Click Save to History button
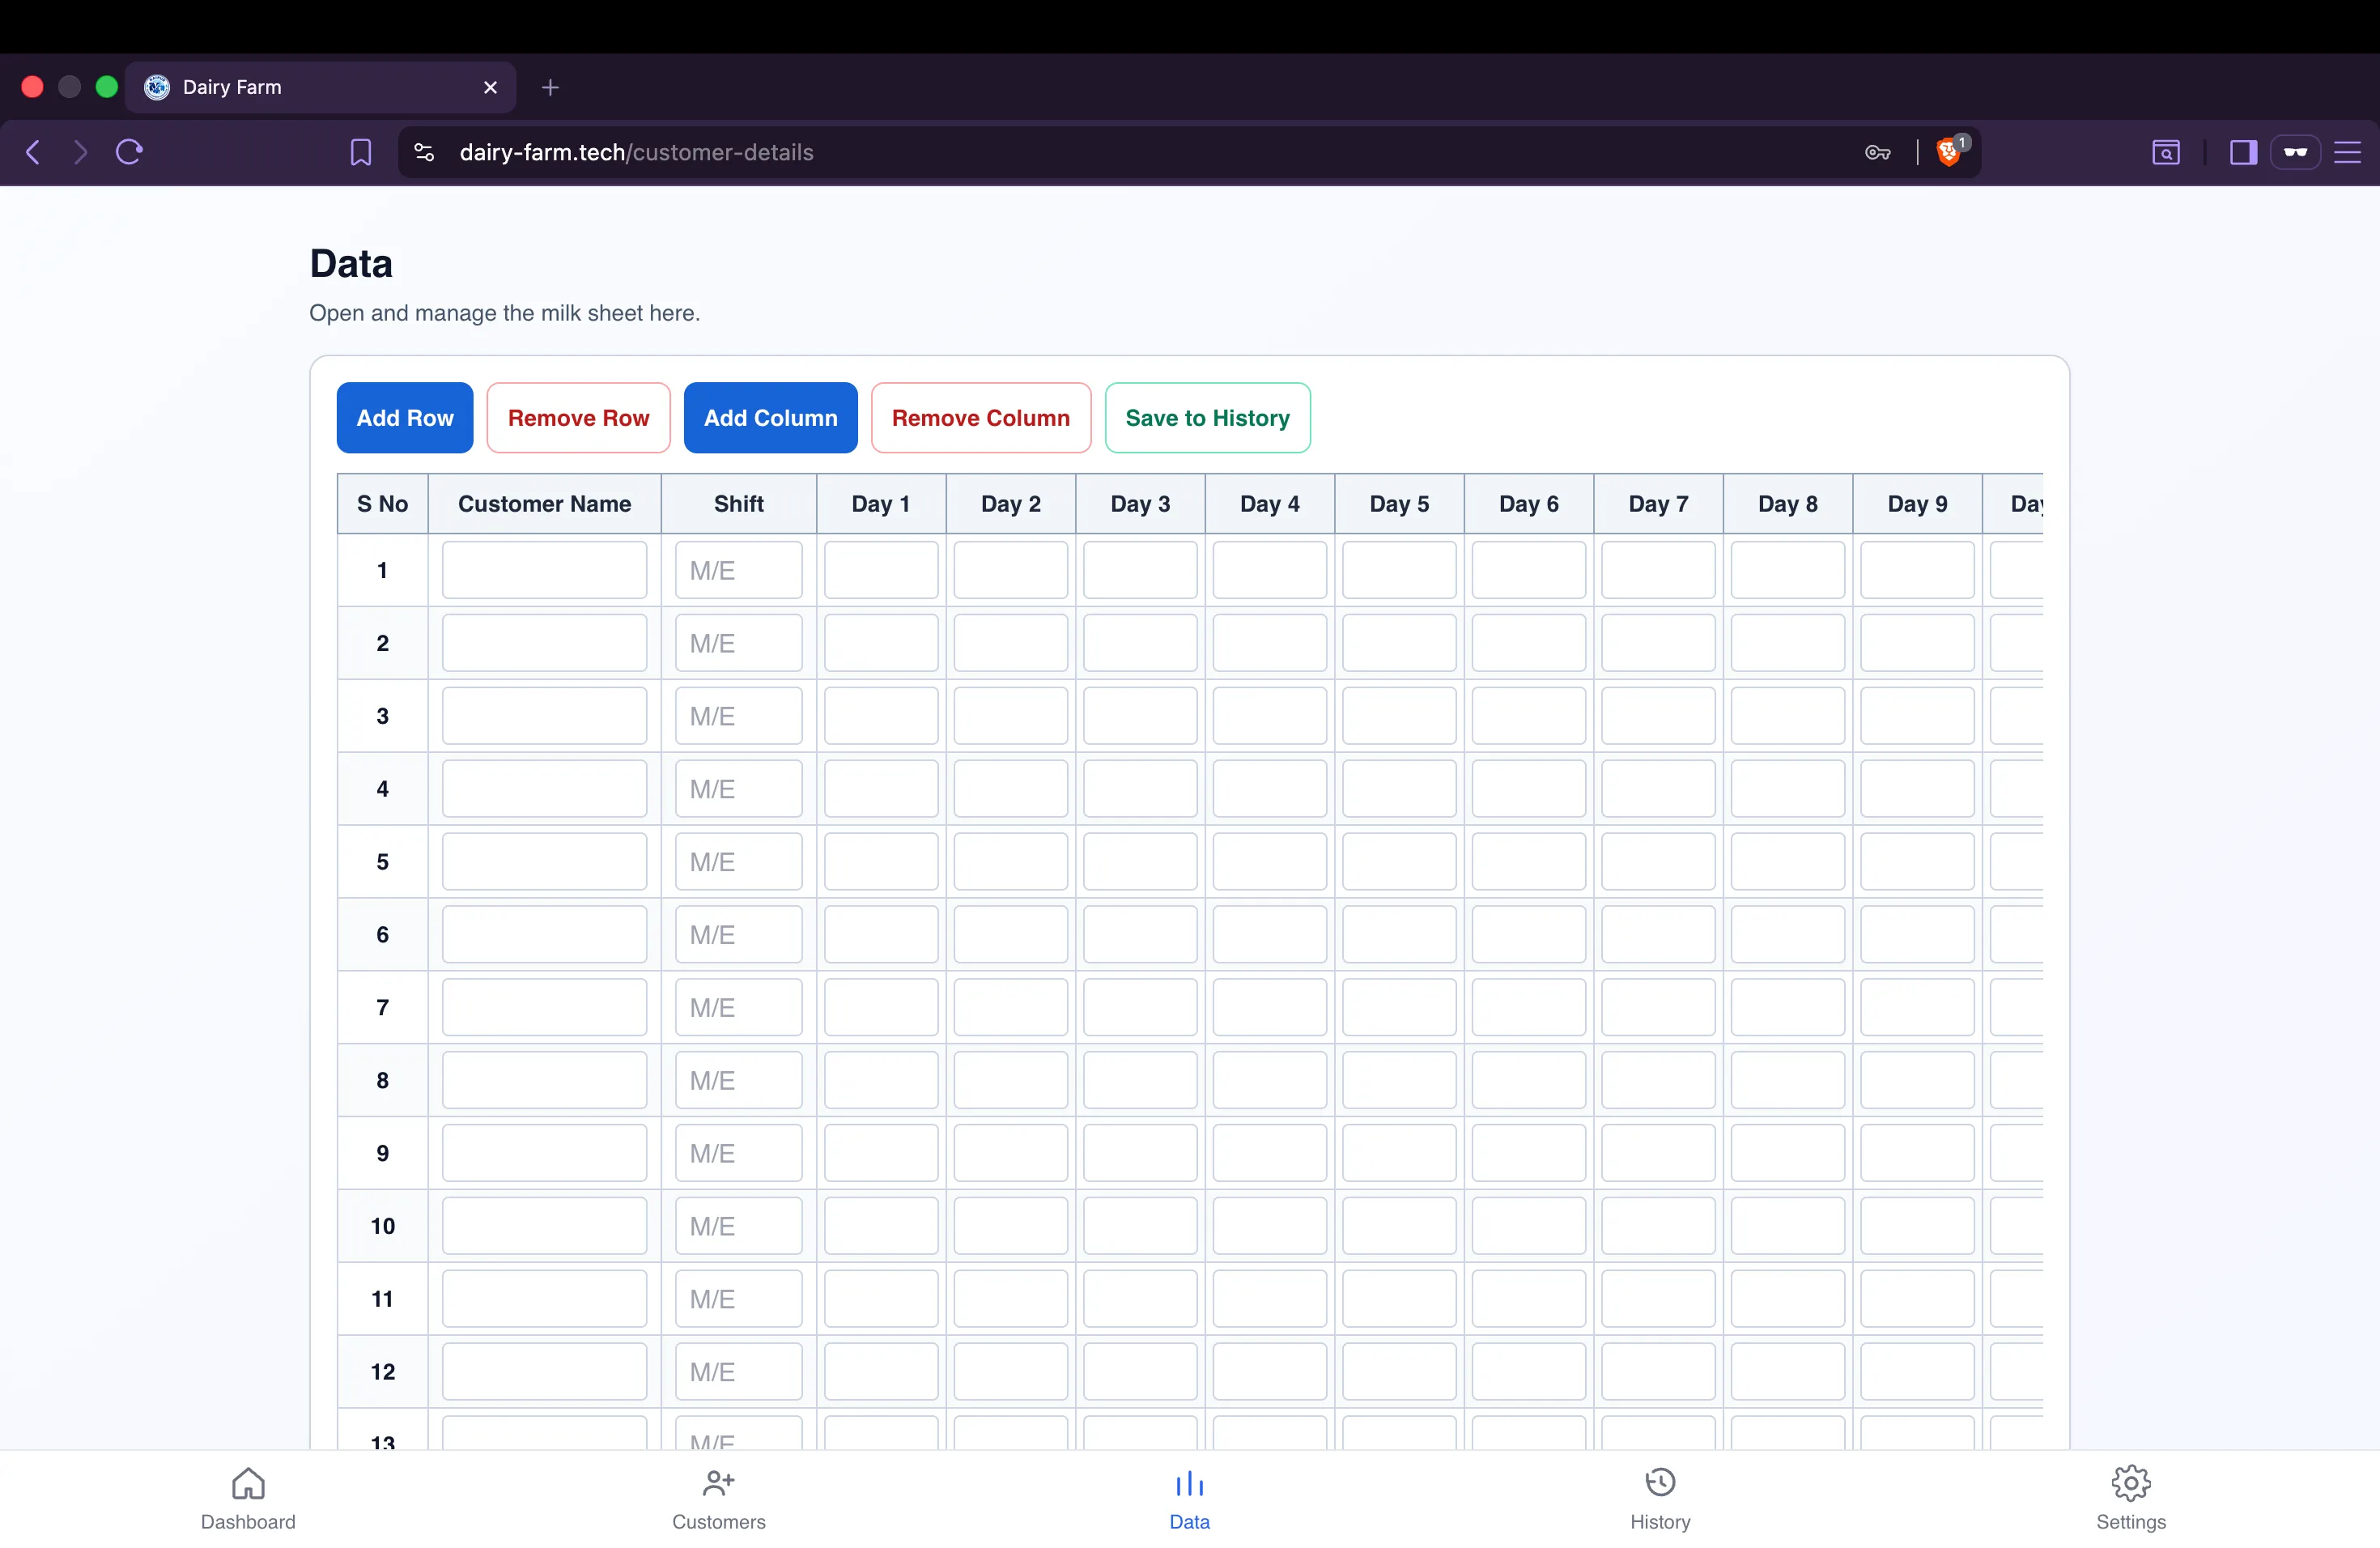The height and width of the screenshot is (1548, 2380). (x=1207, y=418)
